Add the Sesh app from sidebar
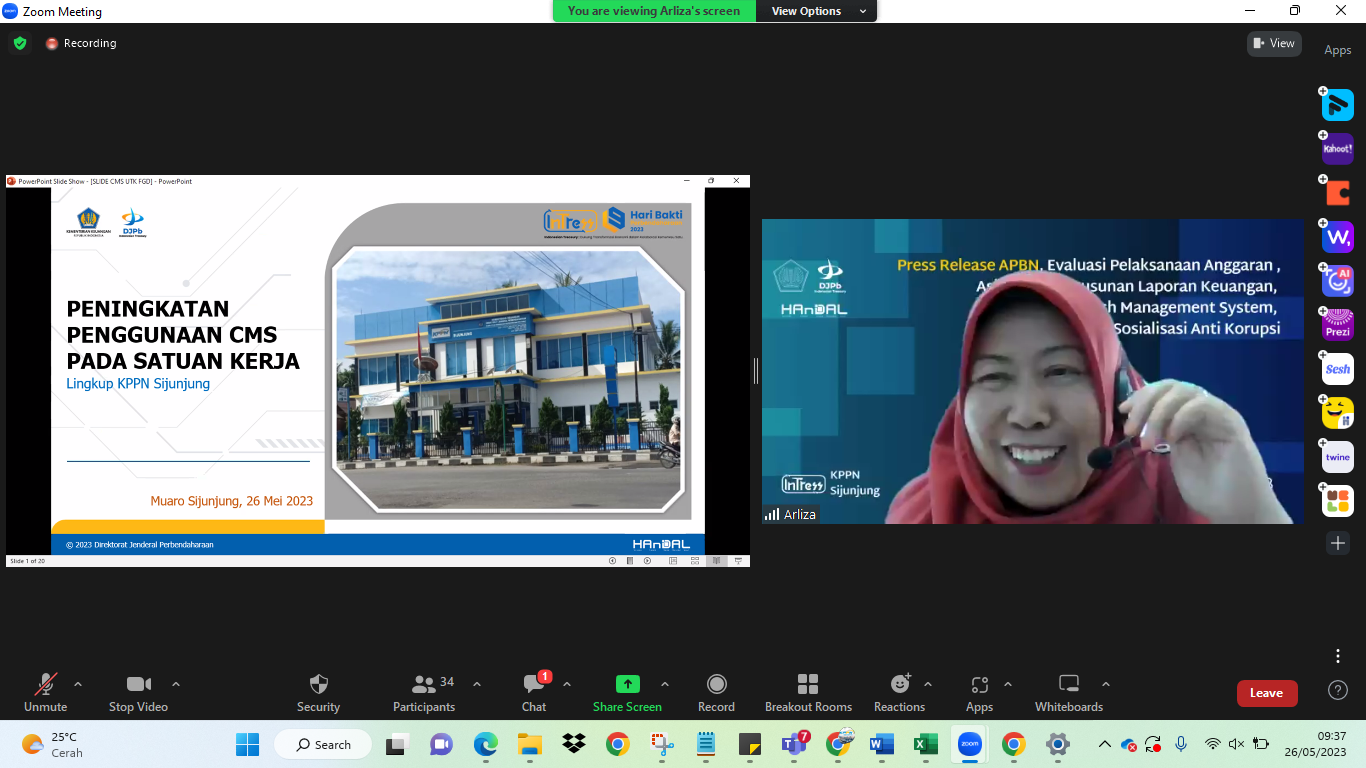Screen dimensions: 1366x768 coord(1337,368)
